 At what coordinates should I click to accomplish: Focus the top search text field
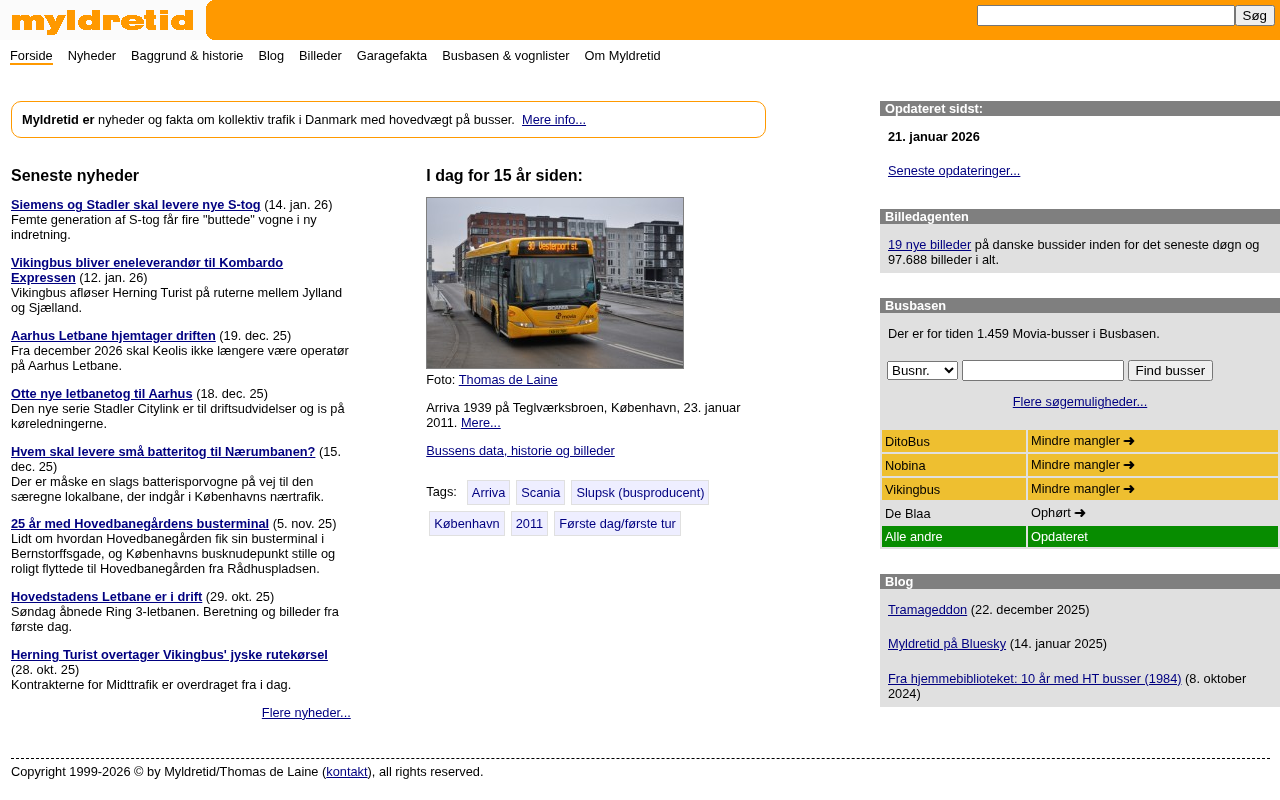(x=1105, y=16)
